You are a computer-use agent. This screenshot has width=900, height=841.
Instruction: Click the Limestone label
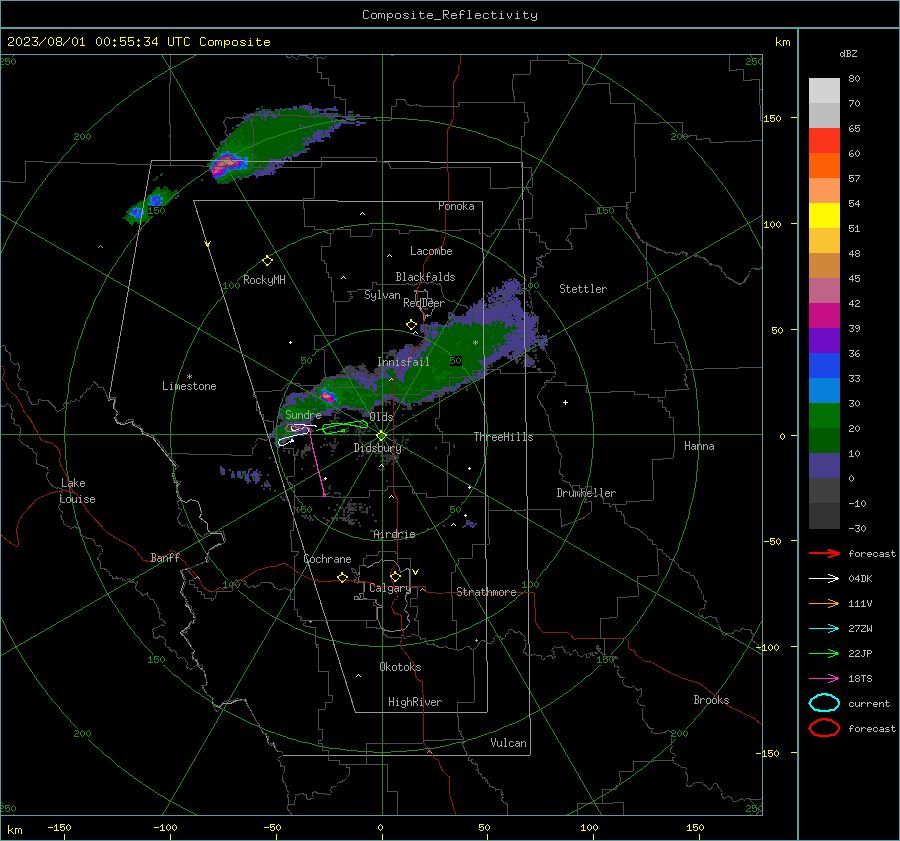pos(189,386)
